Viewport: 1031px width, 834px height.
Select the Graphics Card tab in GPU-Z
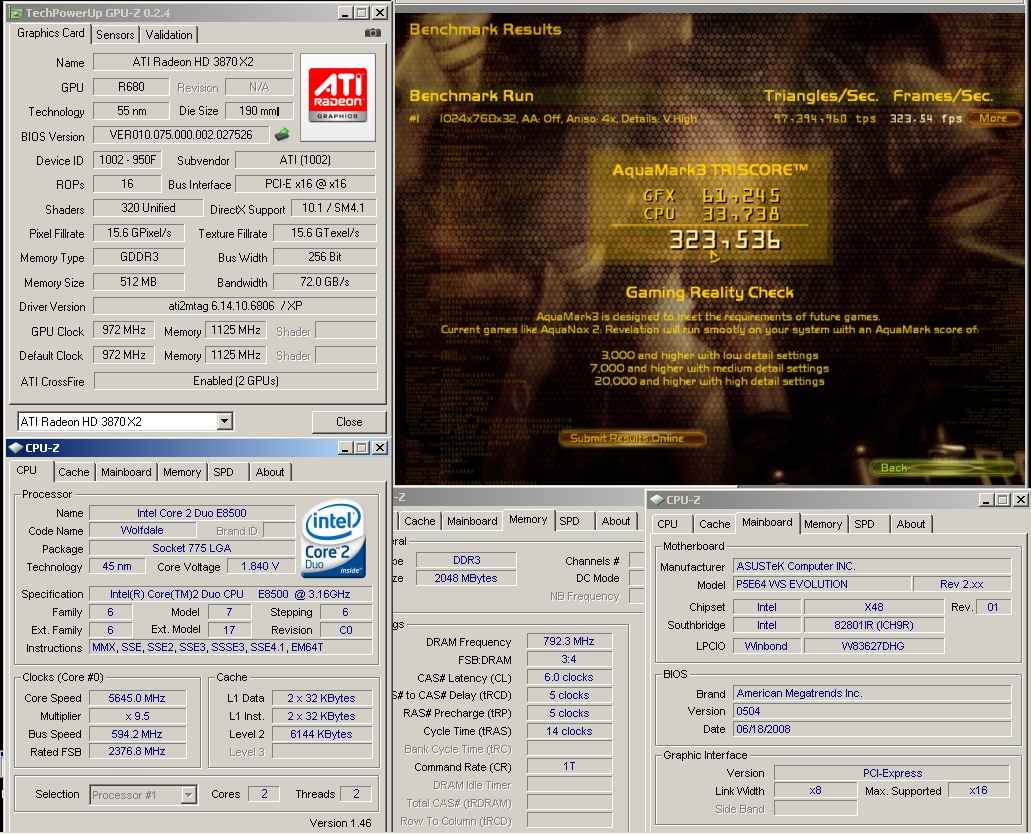[51, 33]
